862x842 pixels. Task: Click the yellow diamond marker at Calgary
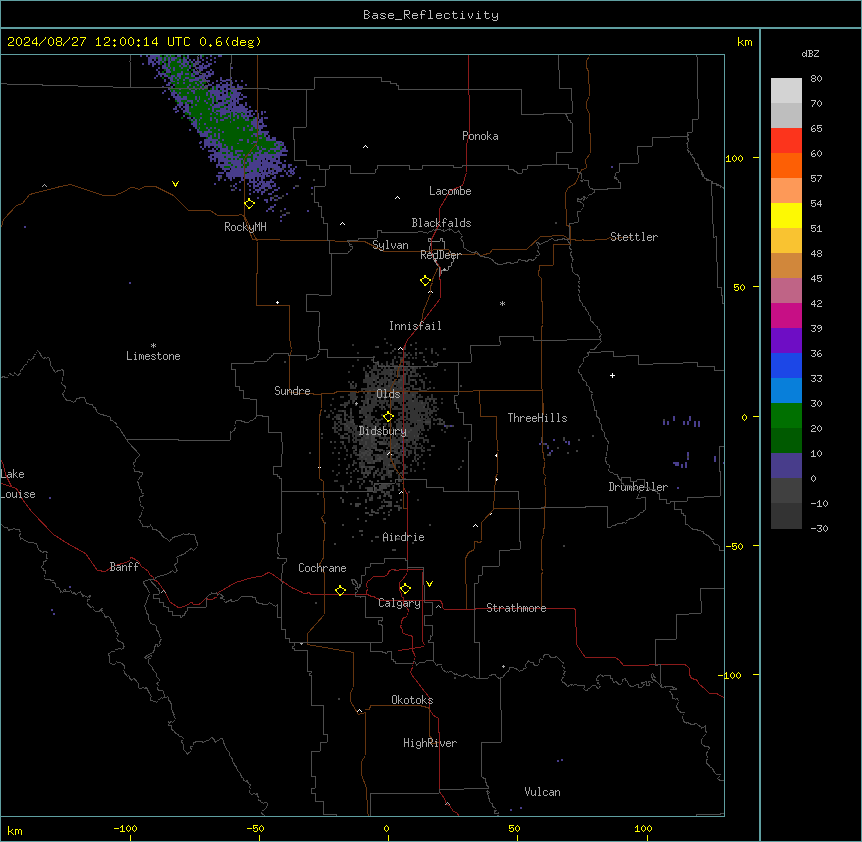pos(405,589)
